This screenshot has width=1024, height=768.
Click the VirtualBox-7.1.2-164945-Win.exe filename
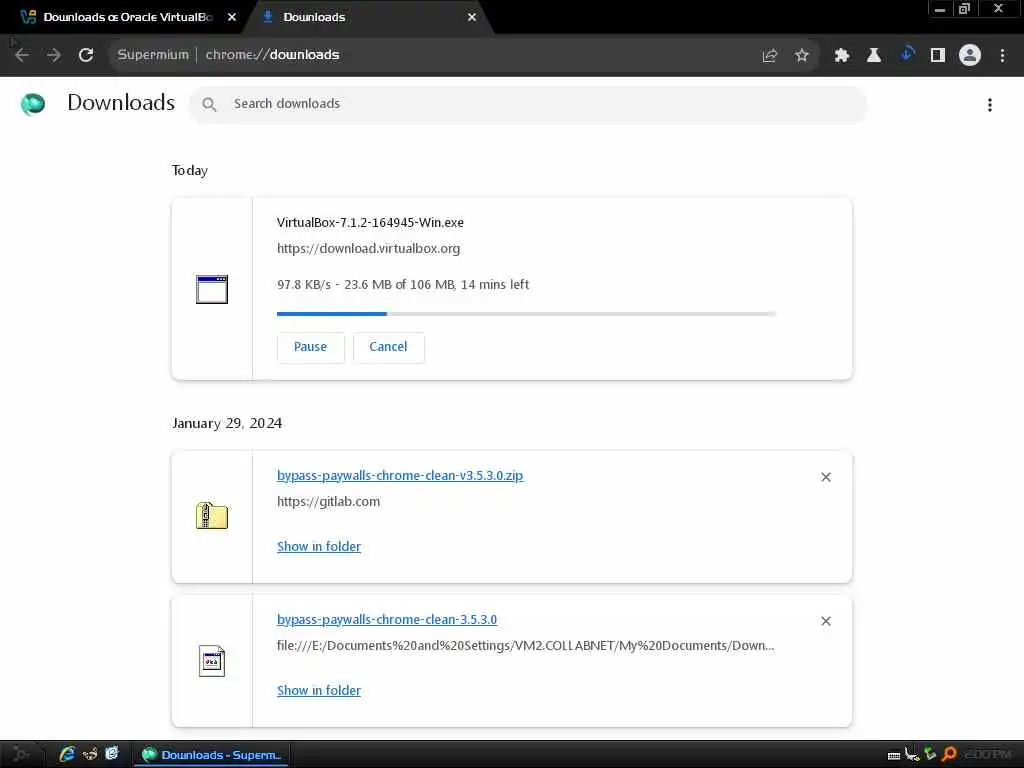[x=370, y=223]
